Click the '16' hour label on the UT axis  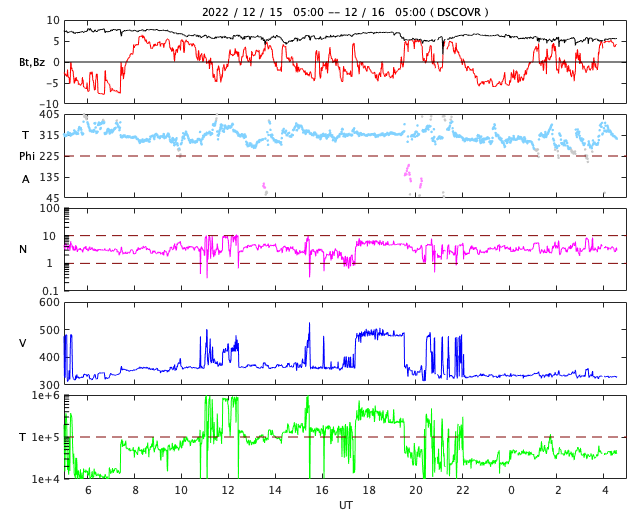(322, 490)
